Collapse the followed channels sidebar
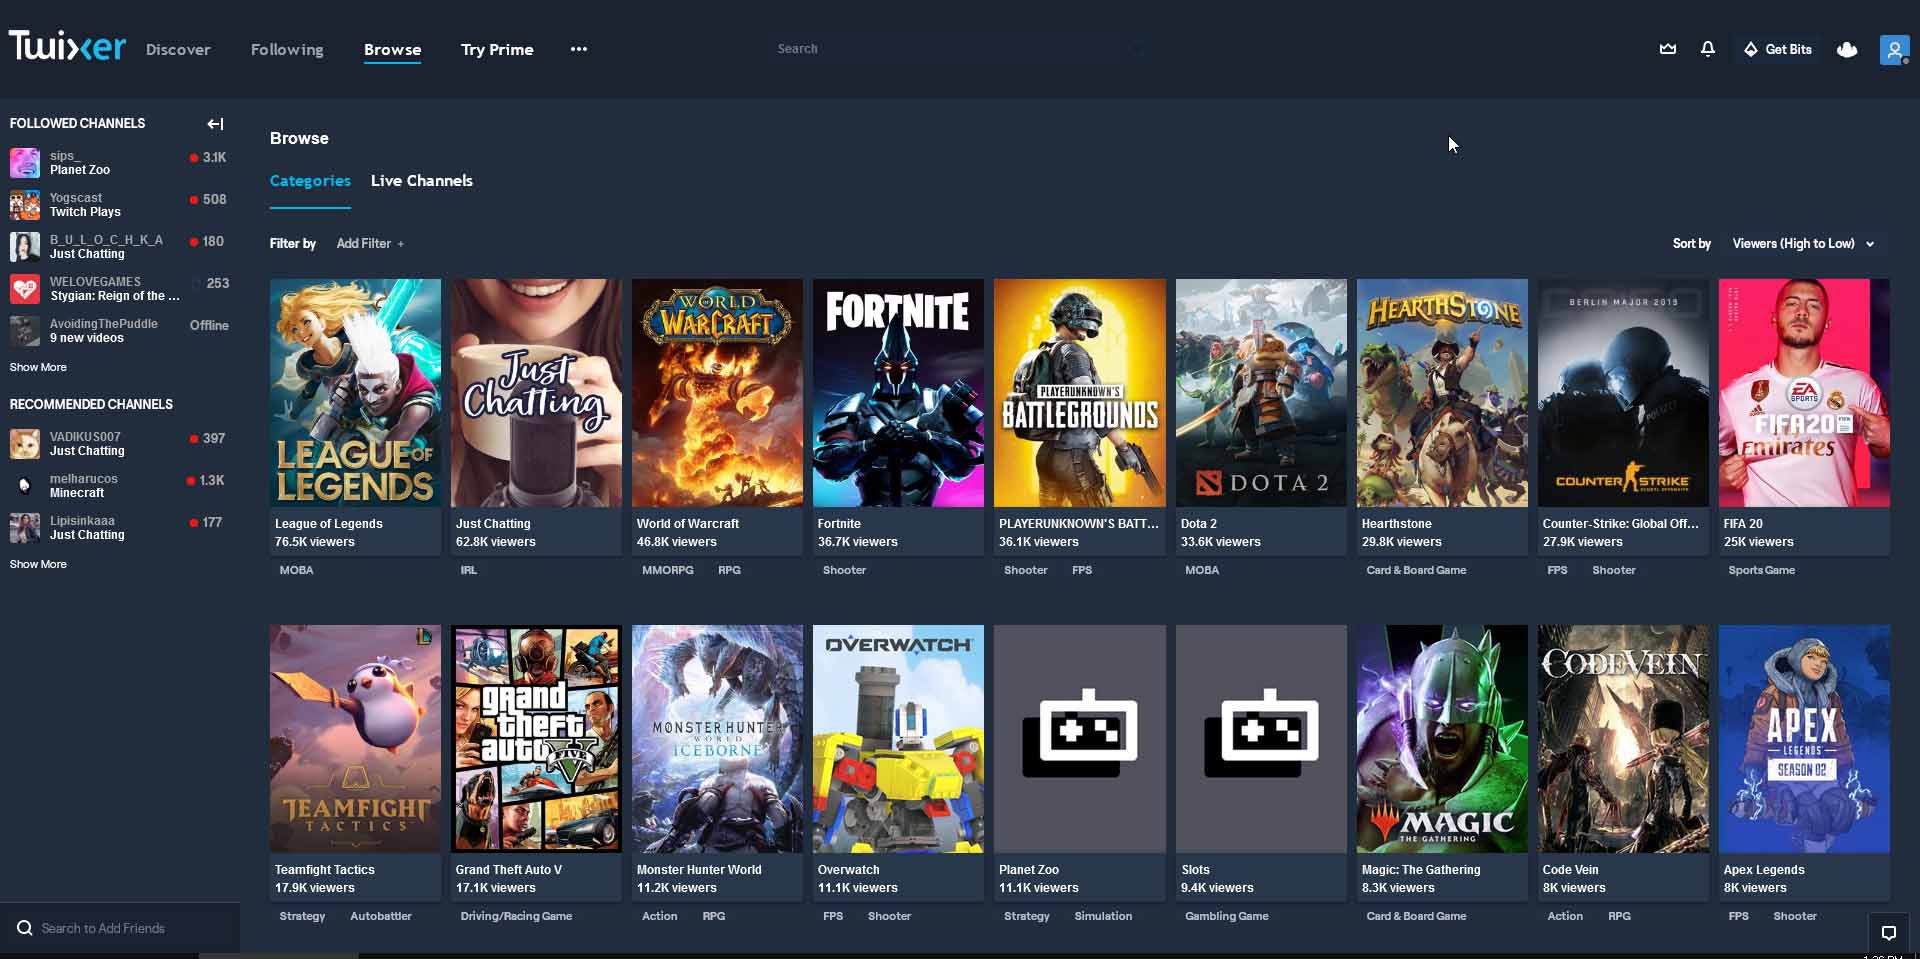 [x=215, y=124]
